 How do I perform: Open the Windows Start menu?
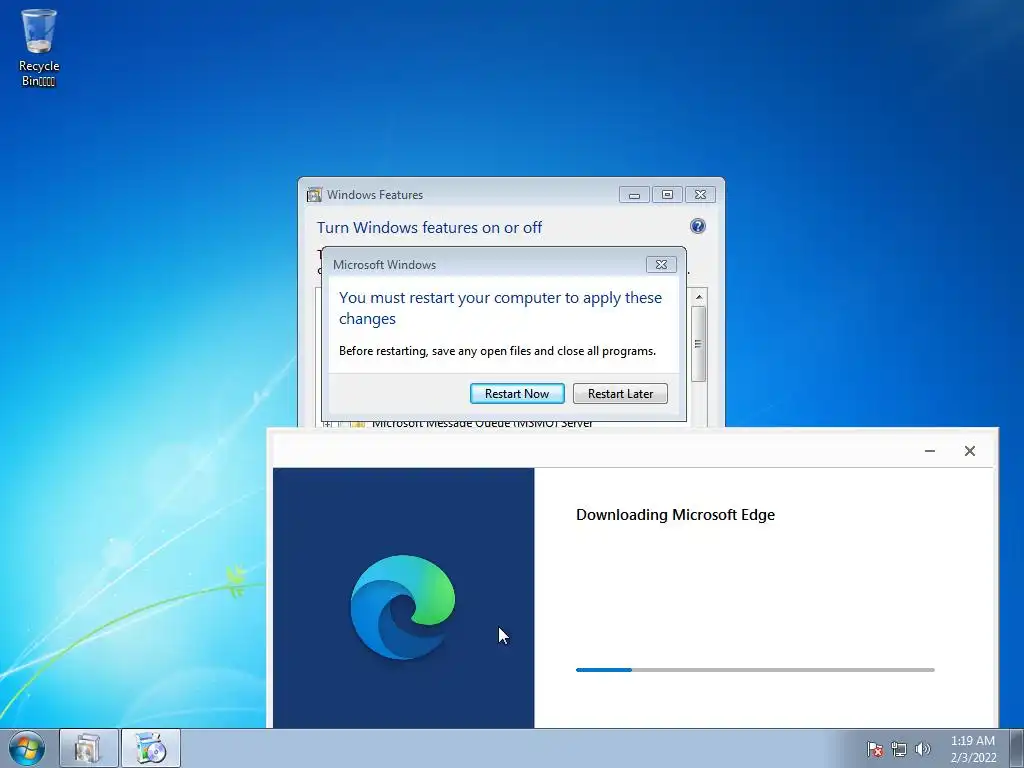tap(27, 748)
